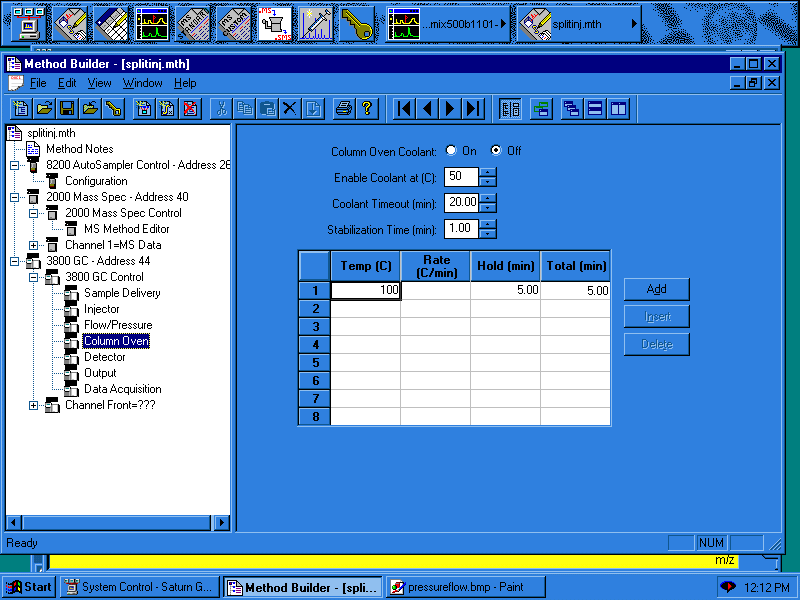
Task: Select the Hold (min) cell in row 1
Action: (505, 290)
